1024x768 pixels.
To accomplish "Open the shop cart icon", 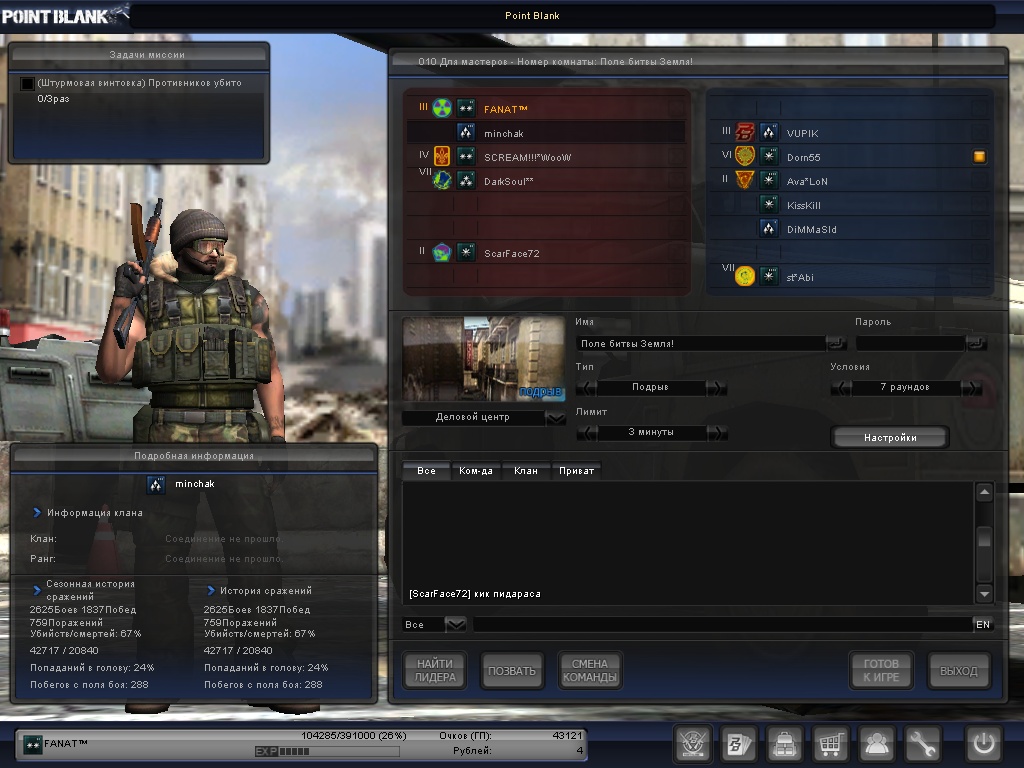I will [x=830, y=743].
